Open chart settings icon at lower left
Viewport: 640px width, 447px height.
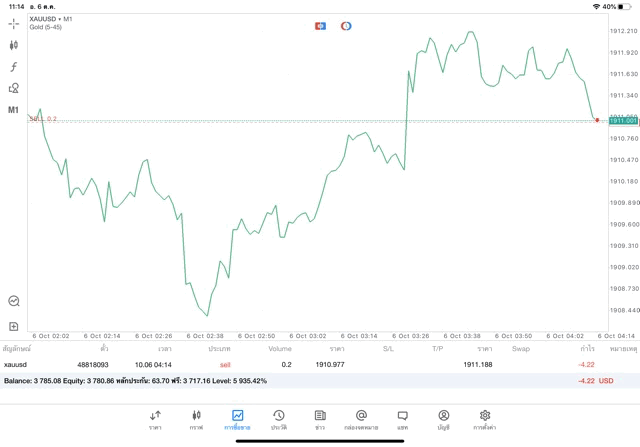pos(14,300)
